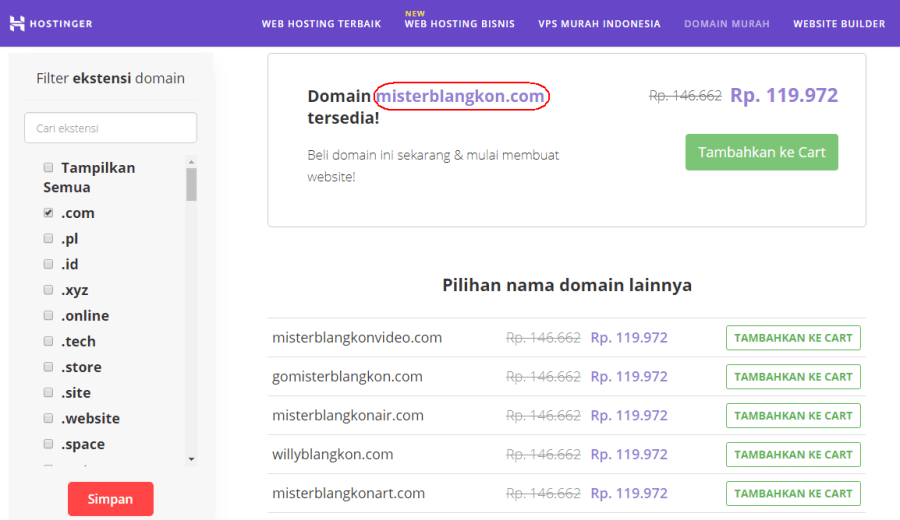The image size is (900, 520).
Task: Tick the .id extension checkbox
Action: 48,264
